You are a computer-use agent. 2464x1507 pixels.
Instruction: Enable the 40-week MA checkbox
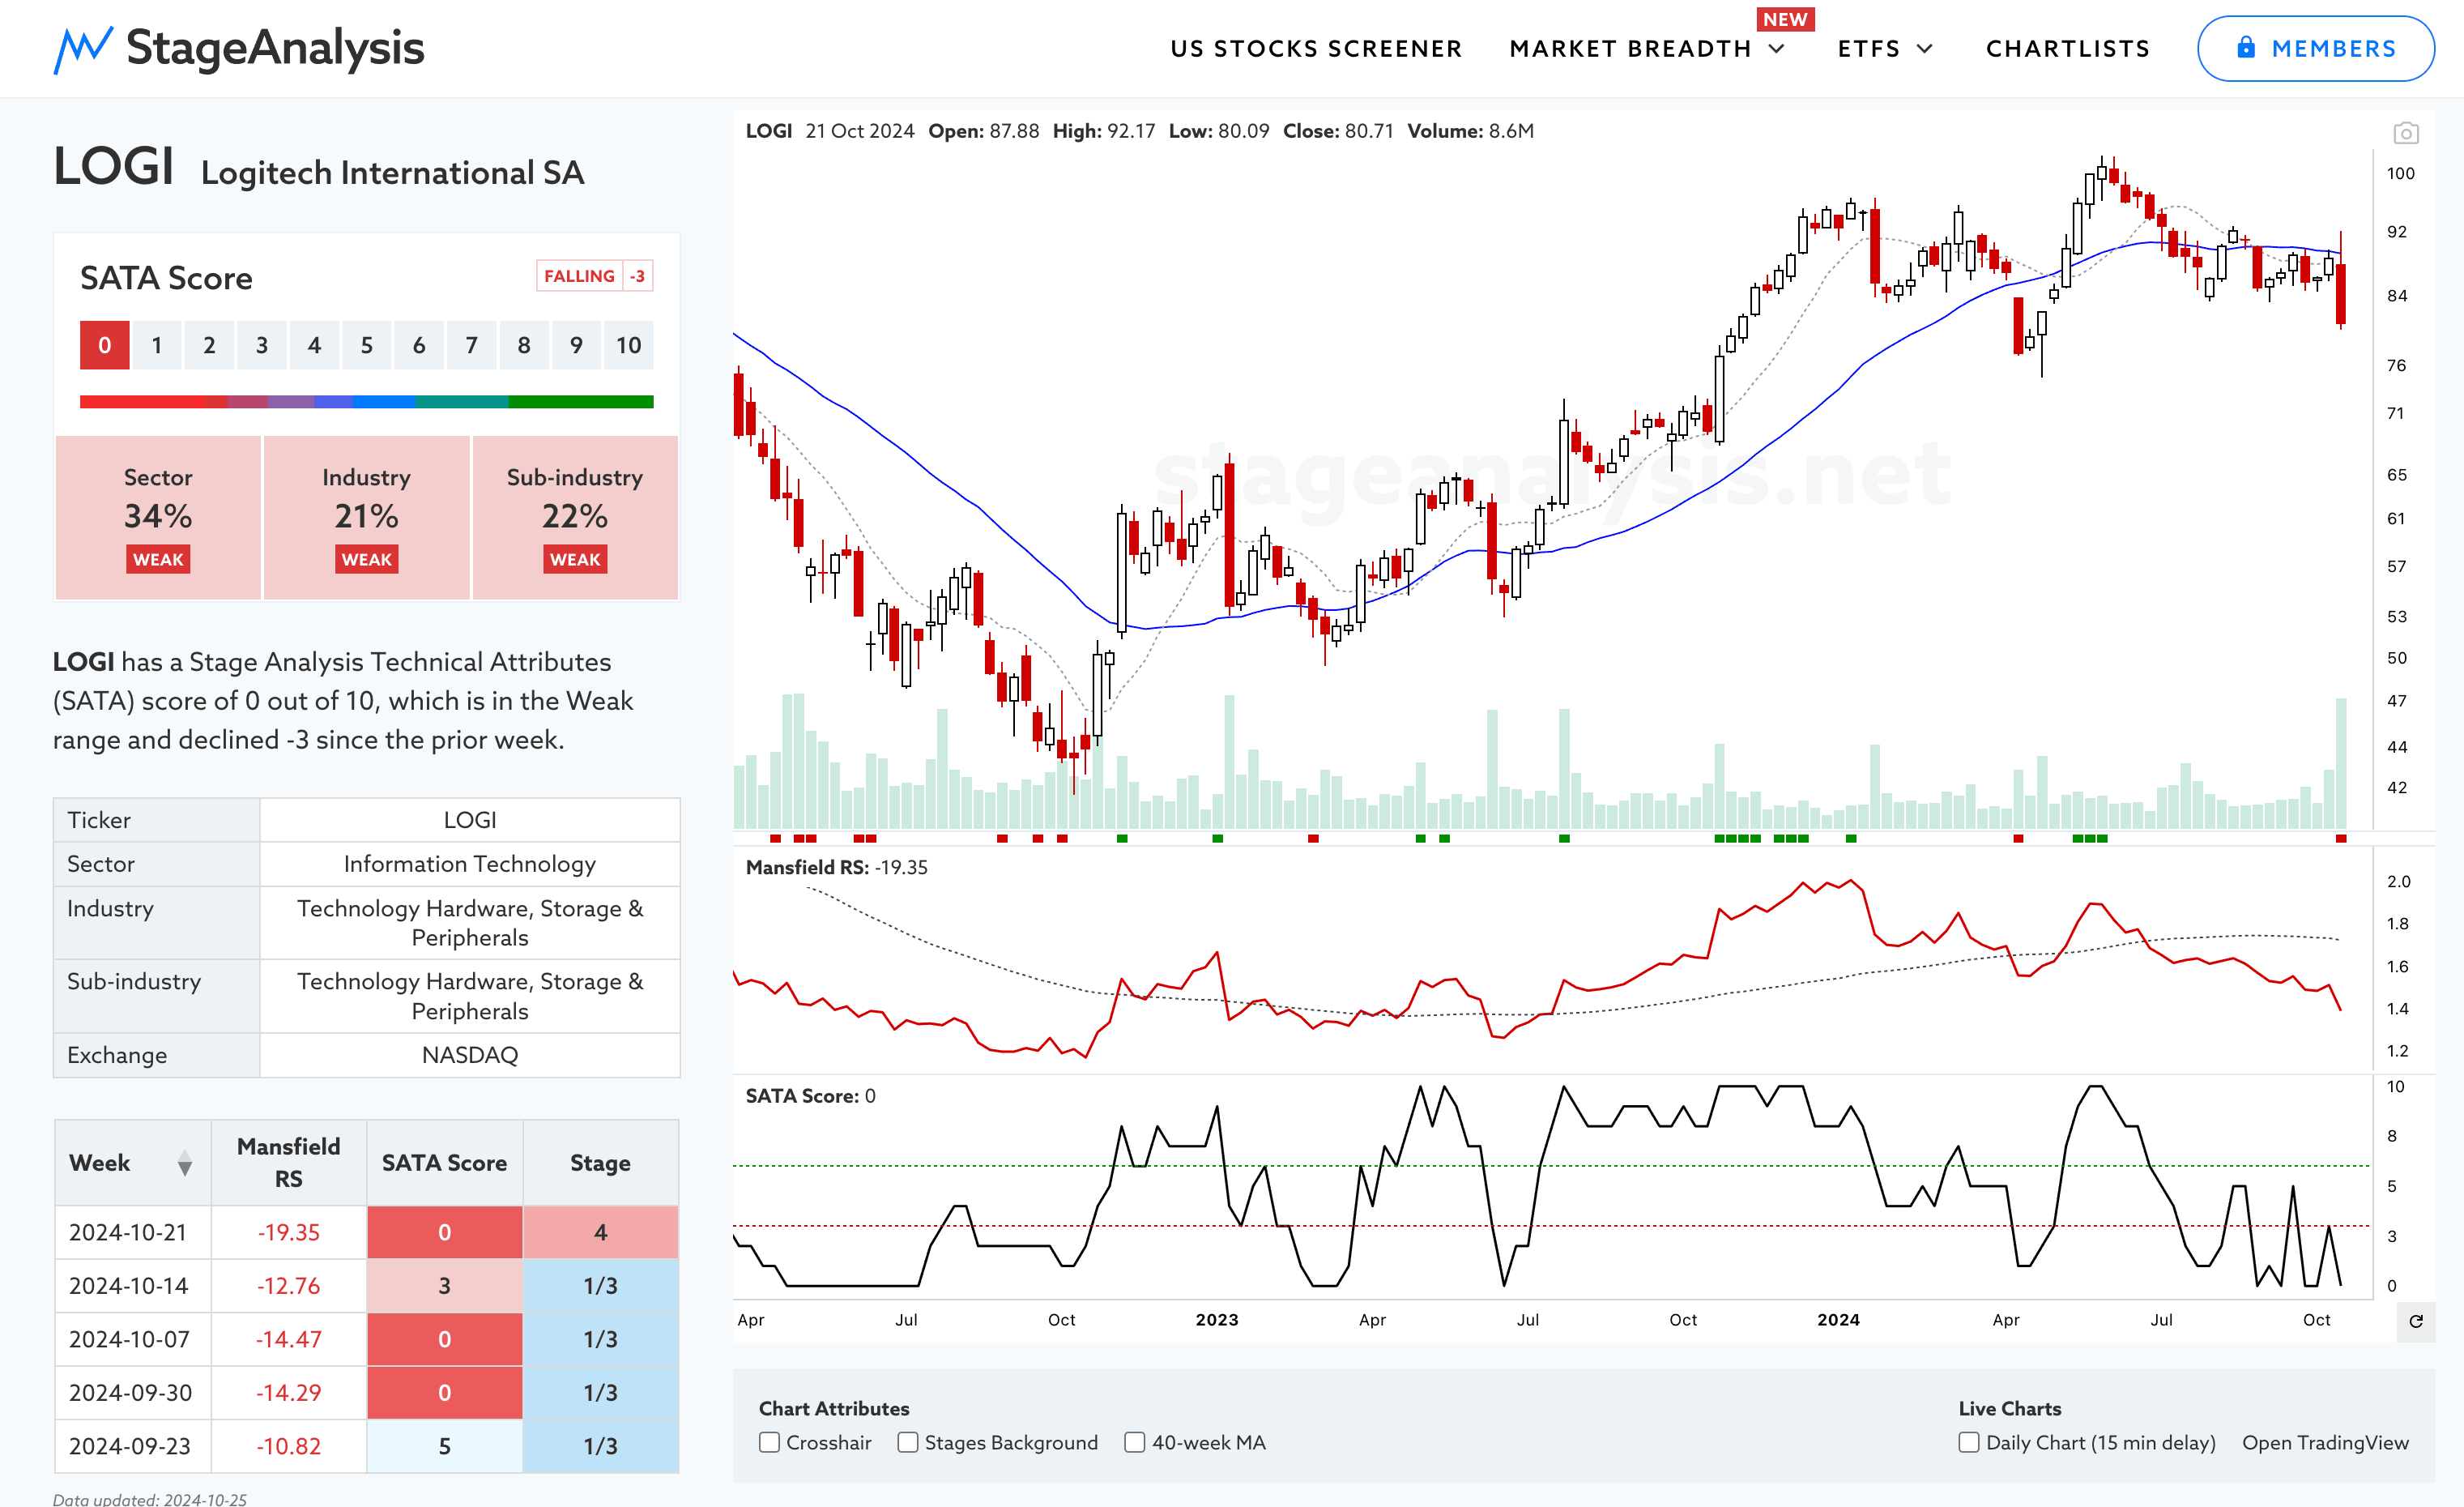point(1135,1442)
